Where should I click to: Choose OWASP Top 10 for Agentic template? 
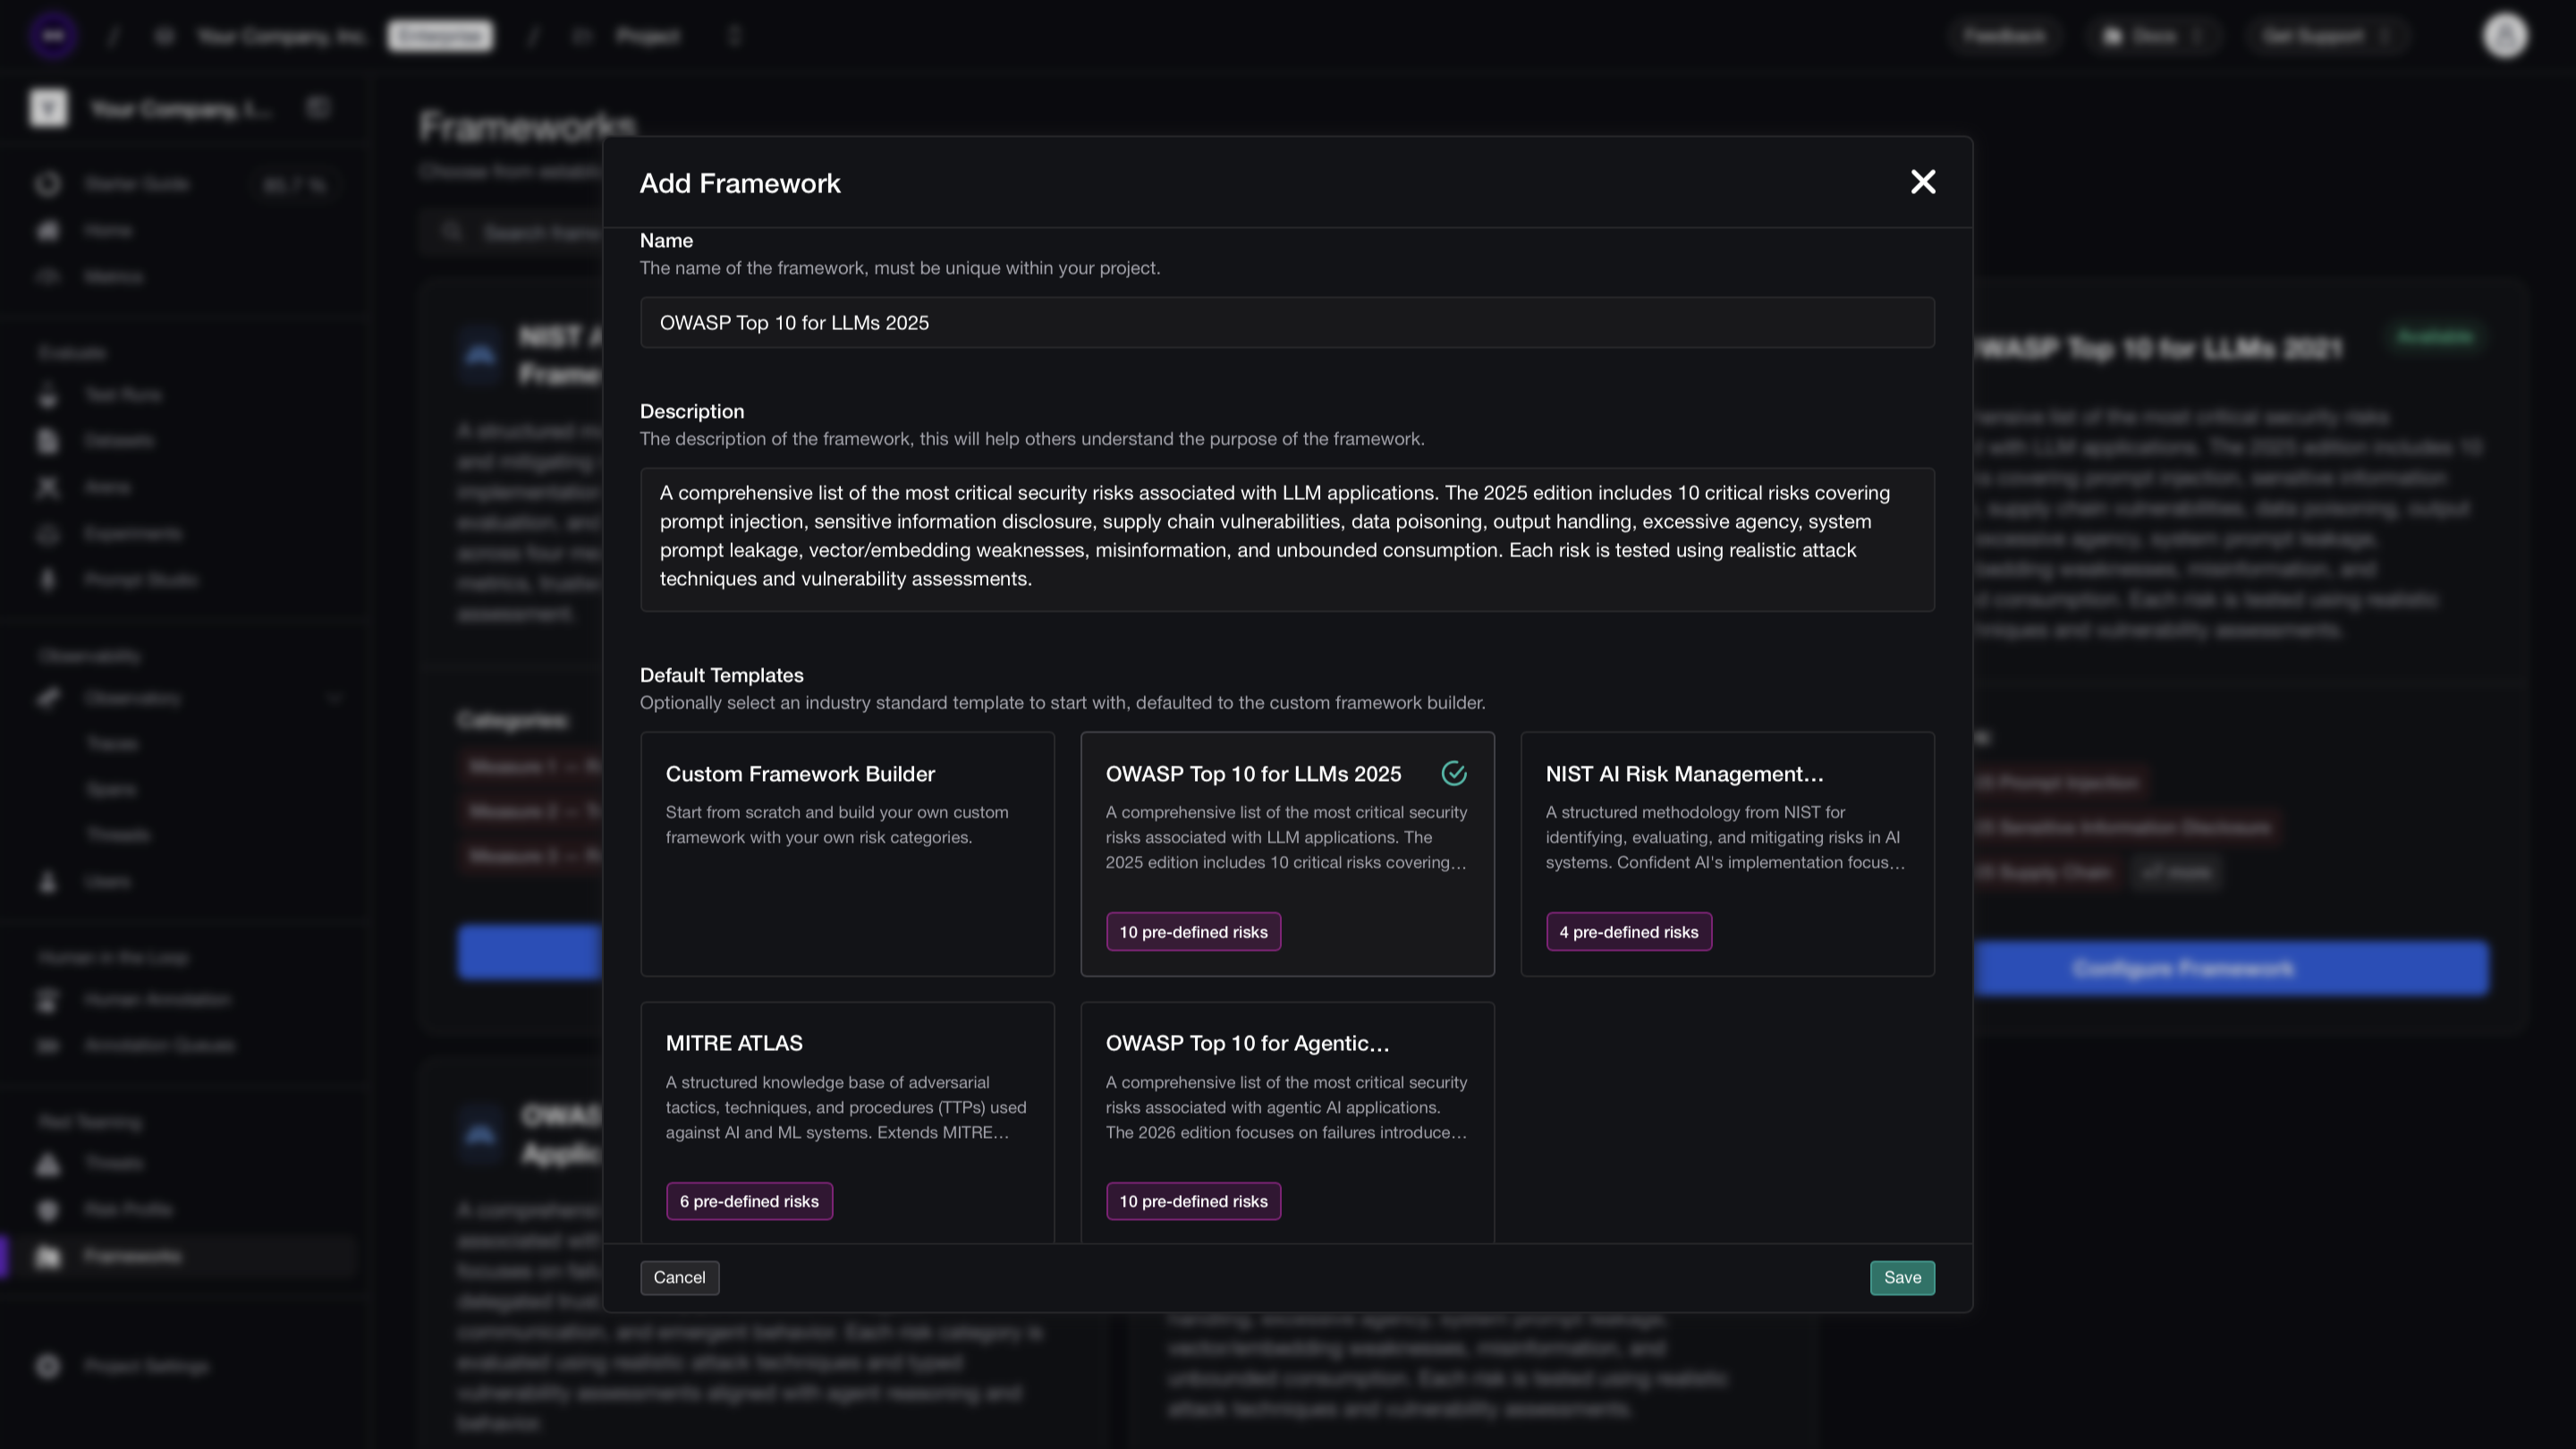point(1286,1110)
